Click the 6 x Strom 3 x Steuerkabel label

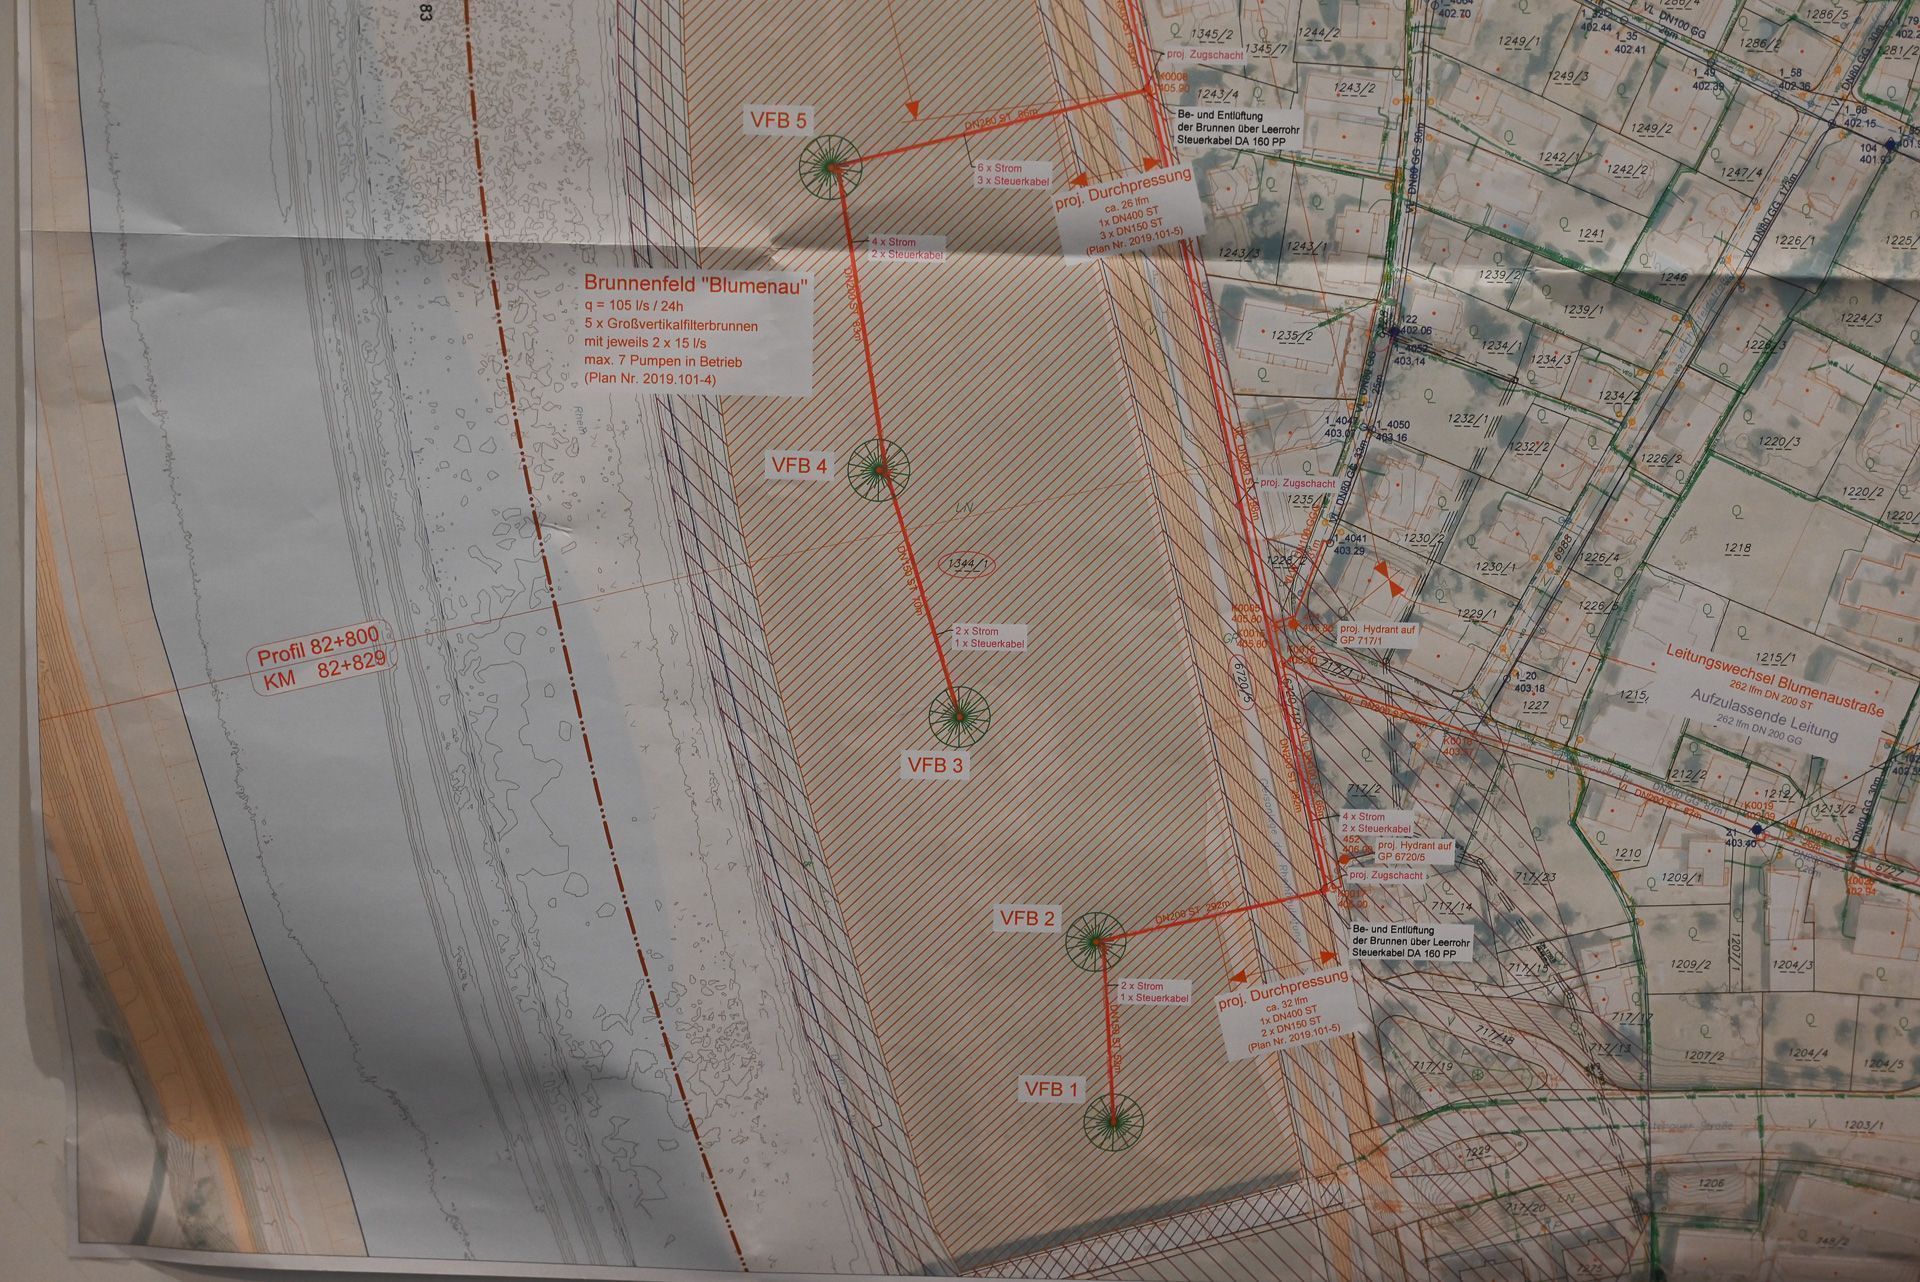[1014, 174]
